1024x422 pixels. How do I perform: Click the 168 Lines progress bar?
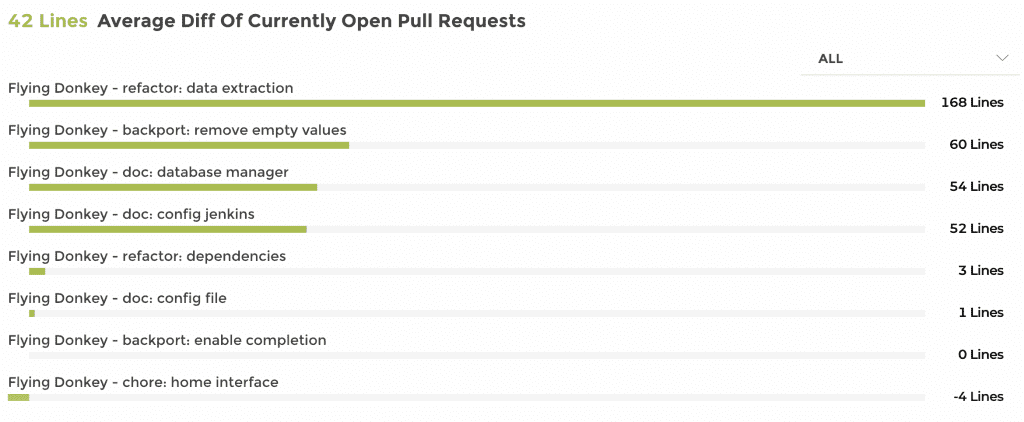(x=476, y=103)
